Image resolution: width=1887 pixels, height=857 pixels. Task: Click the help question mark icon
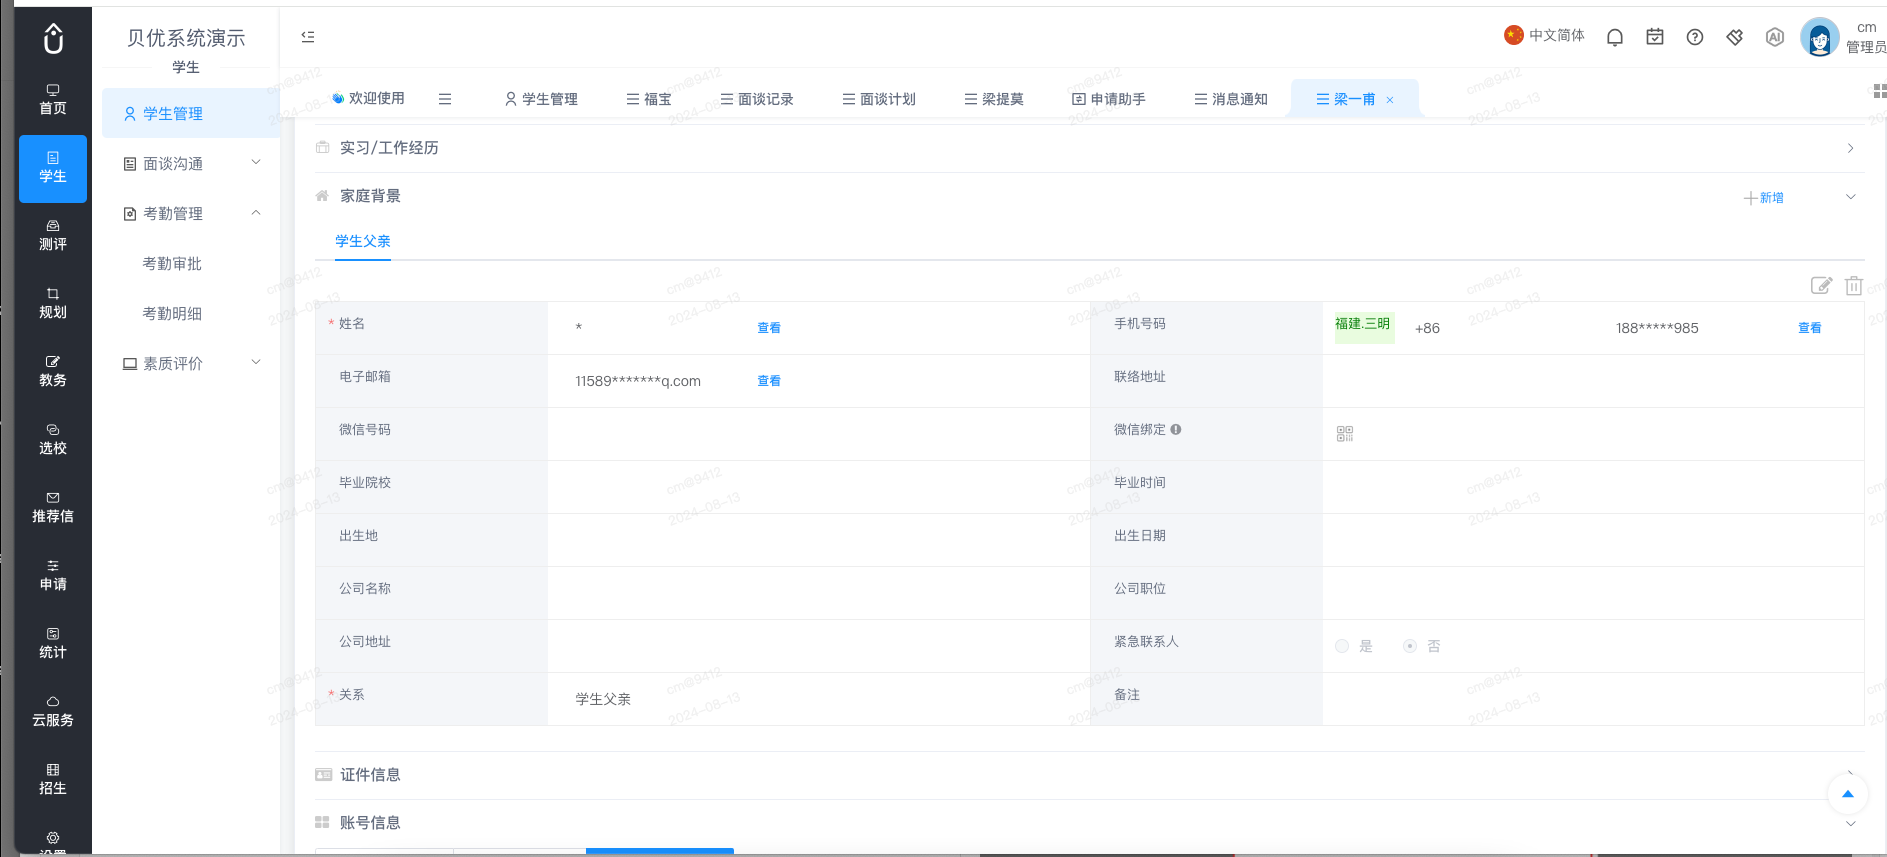point(1694,37)
